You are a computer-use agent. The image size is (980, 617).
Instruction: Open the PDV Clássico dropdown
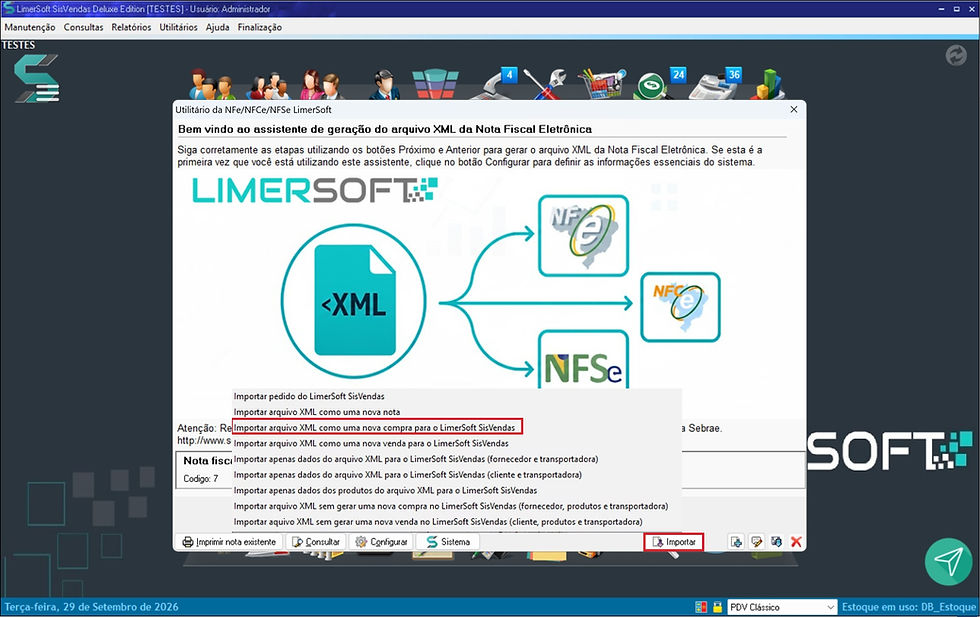point(782,607)
